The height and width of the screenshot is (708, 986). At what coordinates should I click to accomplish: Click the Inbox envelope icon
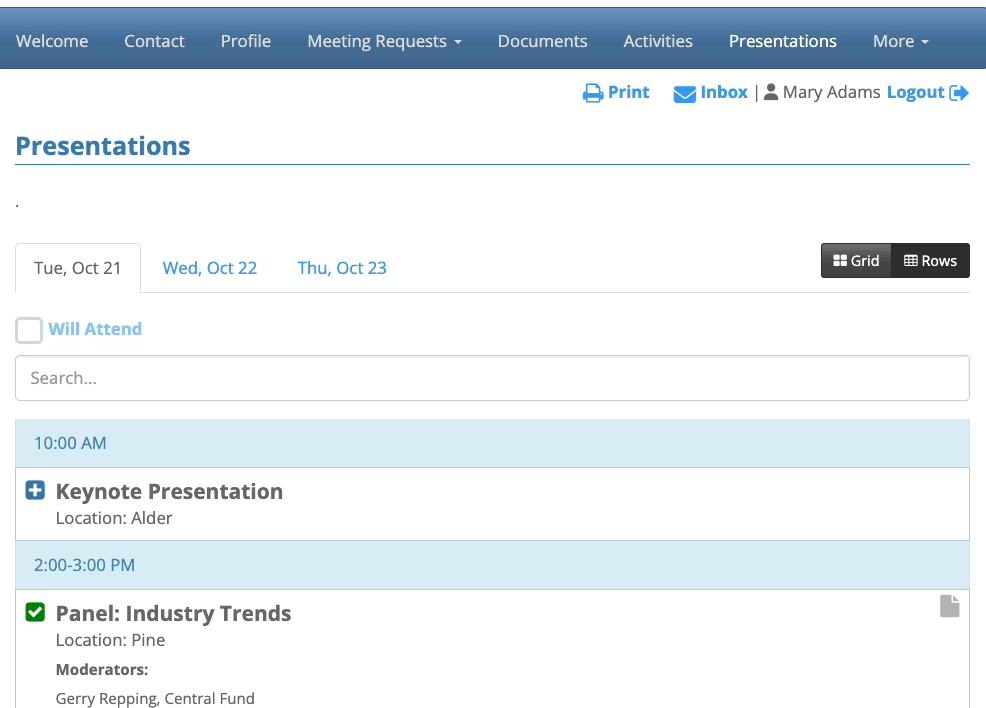coord(684,94)
